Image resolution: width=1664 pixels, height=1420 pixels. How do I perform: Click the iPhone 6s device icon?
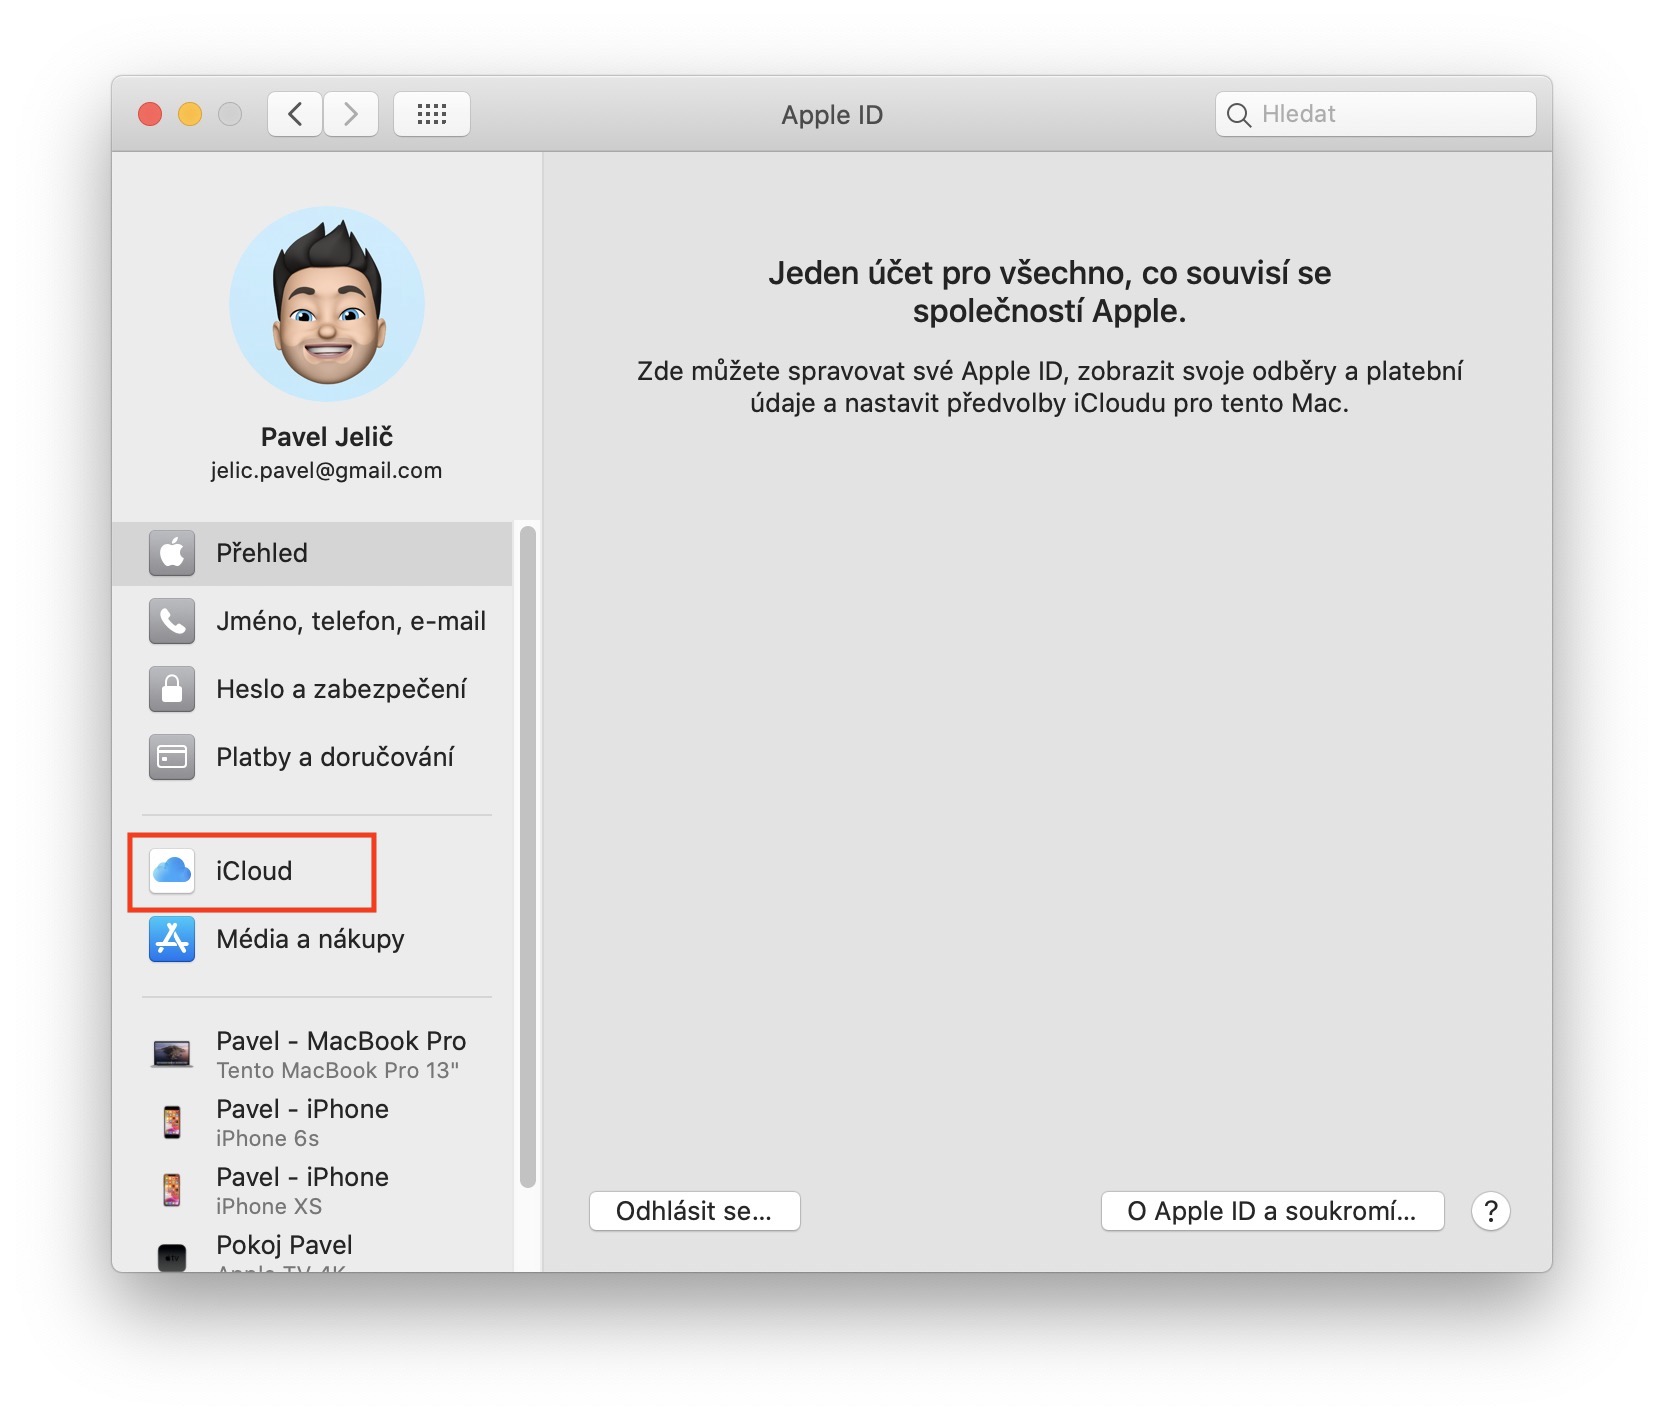coord(172,1122)
